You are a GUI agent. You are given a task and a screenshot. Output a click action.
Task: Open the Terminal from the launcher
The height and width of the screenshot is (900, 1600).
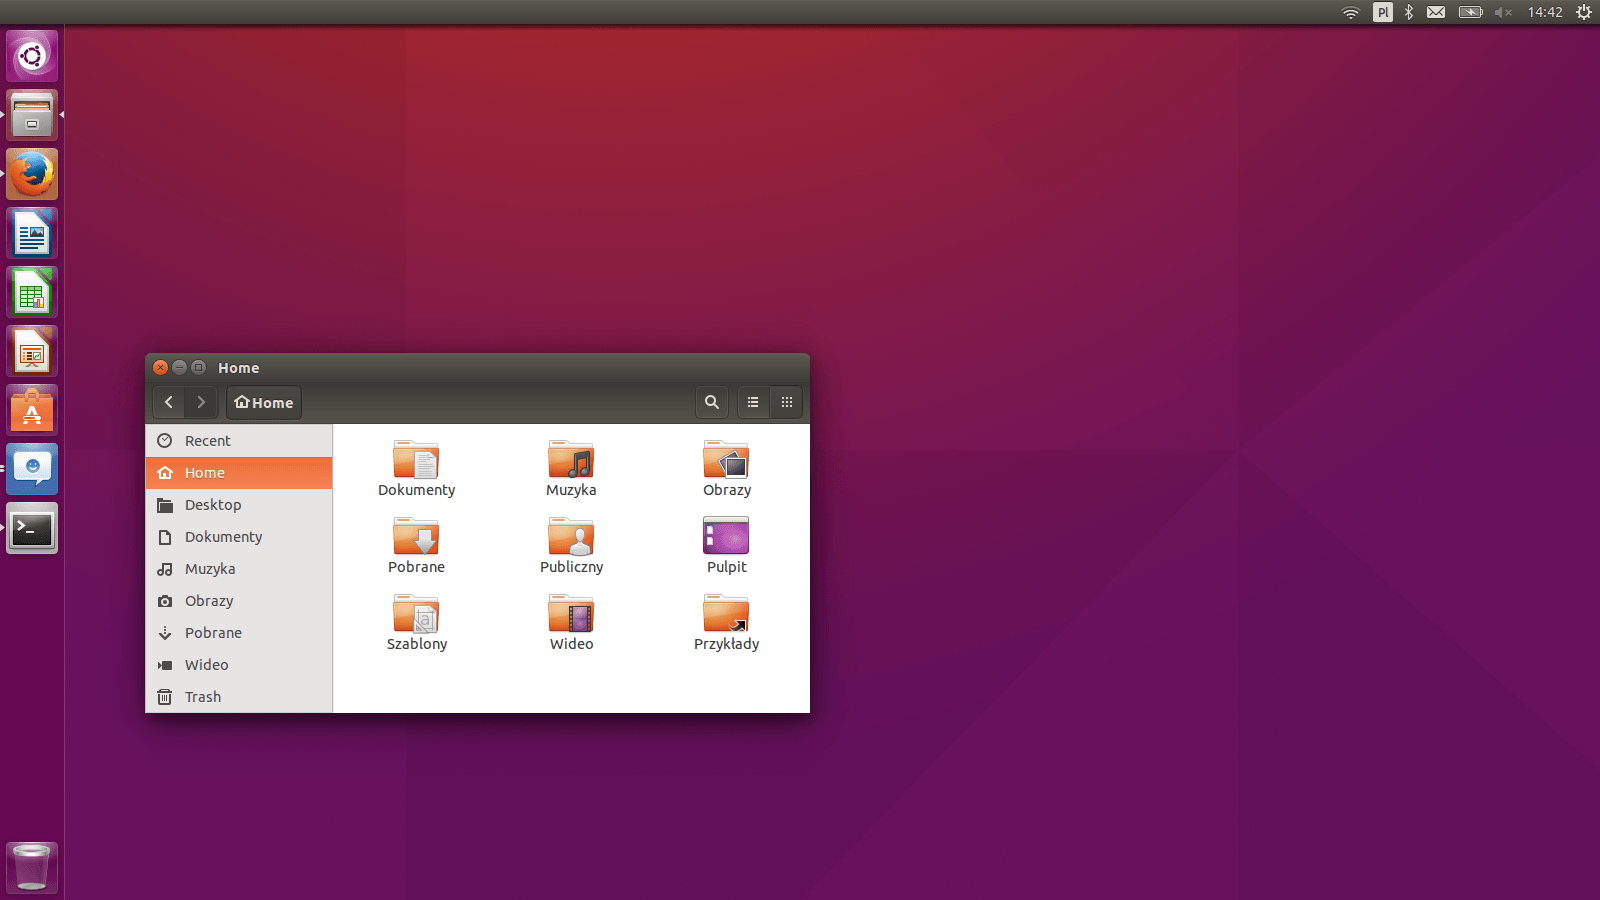tap(32, 528)
